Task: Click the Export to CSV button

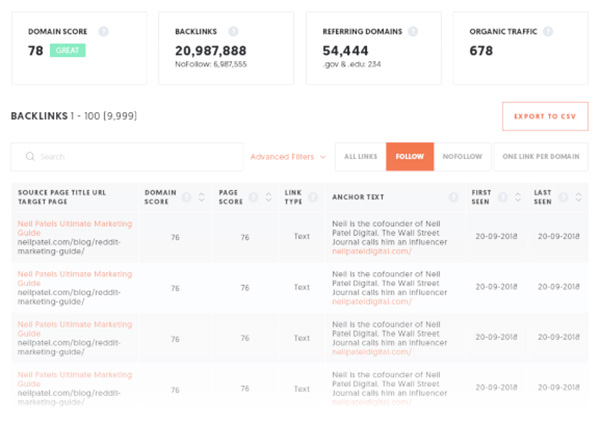Action: pyautogui.click(x=544, y=117)
